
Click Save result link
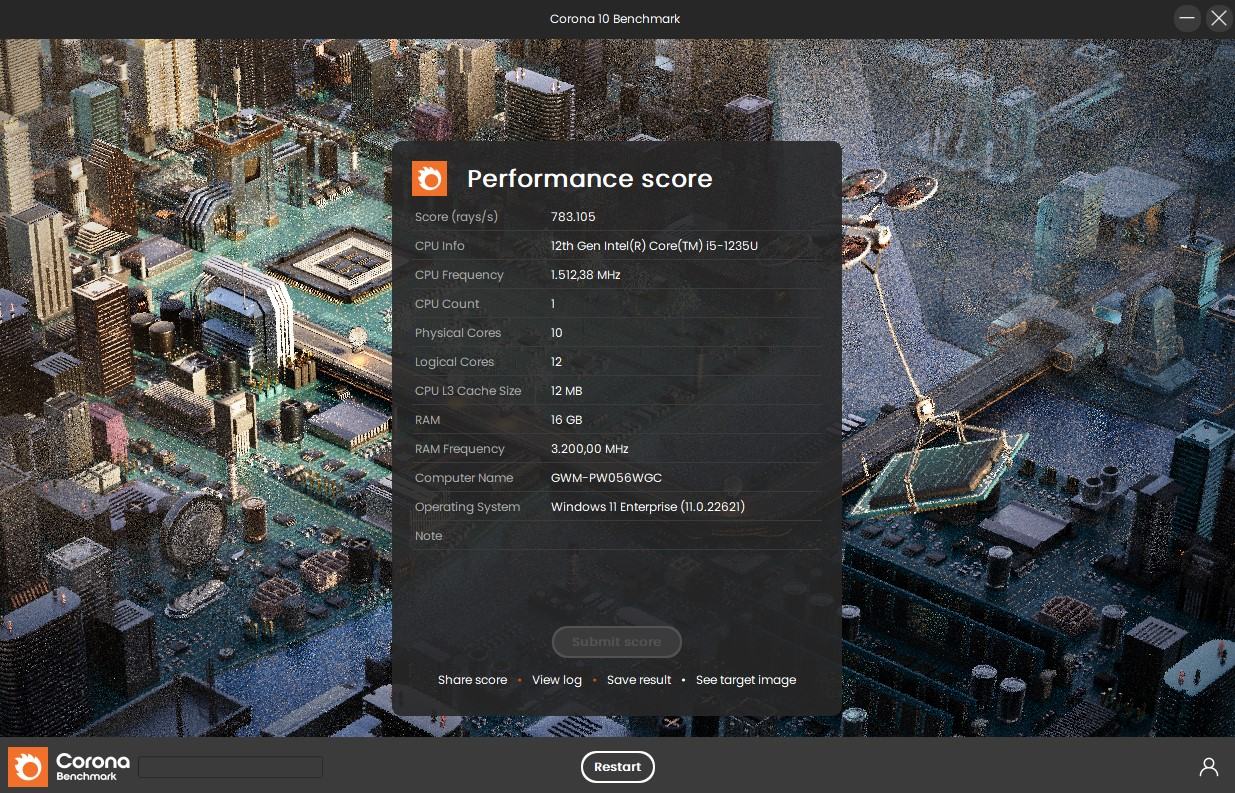pyautogui.click(x=639, y=680)
